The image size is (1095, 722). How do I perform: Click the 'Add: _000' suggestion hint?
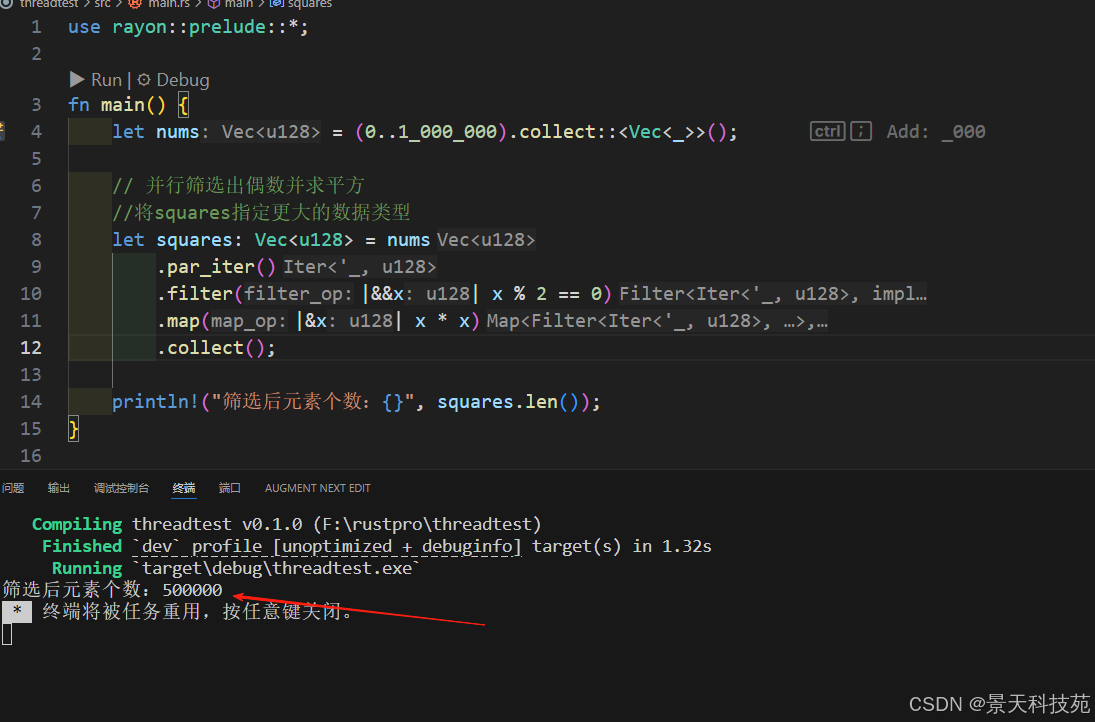click(936, 132)
